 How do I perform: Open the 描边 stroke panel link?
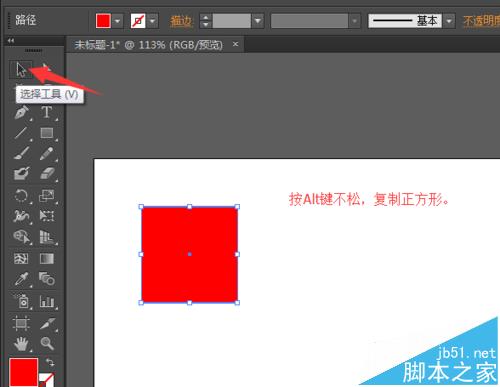(x=181, y=21)
